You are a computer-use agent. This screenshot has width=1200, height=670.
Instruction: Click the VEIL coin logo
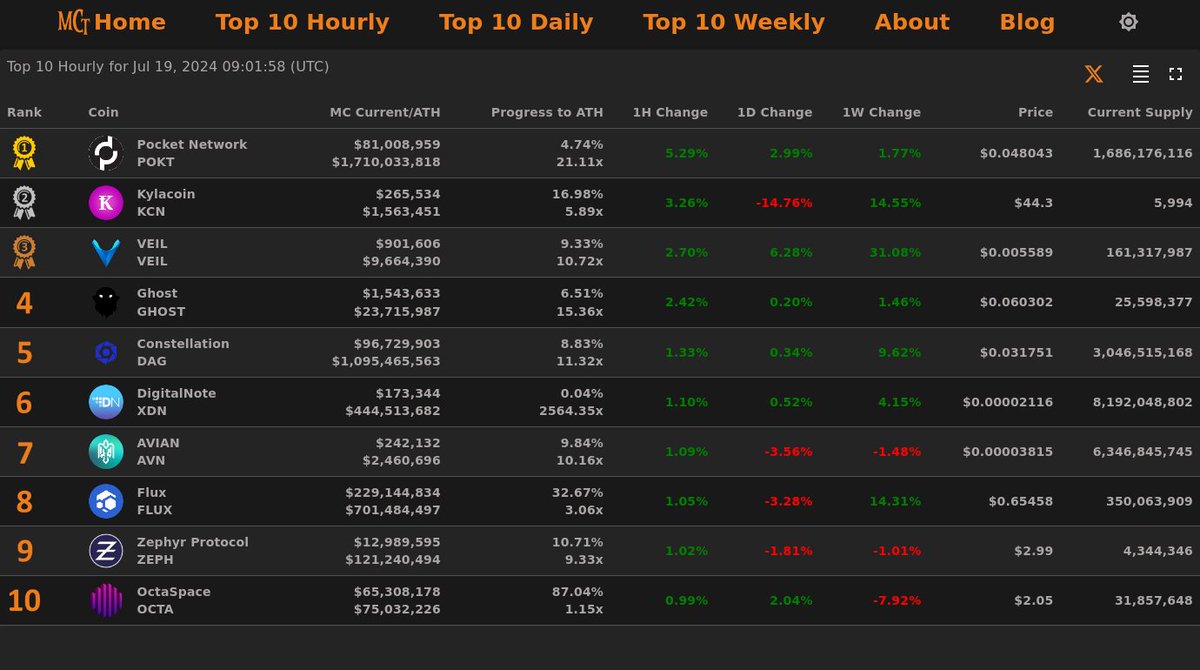106,253
